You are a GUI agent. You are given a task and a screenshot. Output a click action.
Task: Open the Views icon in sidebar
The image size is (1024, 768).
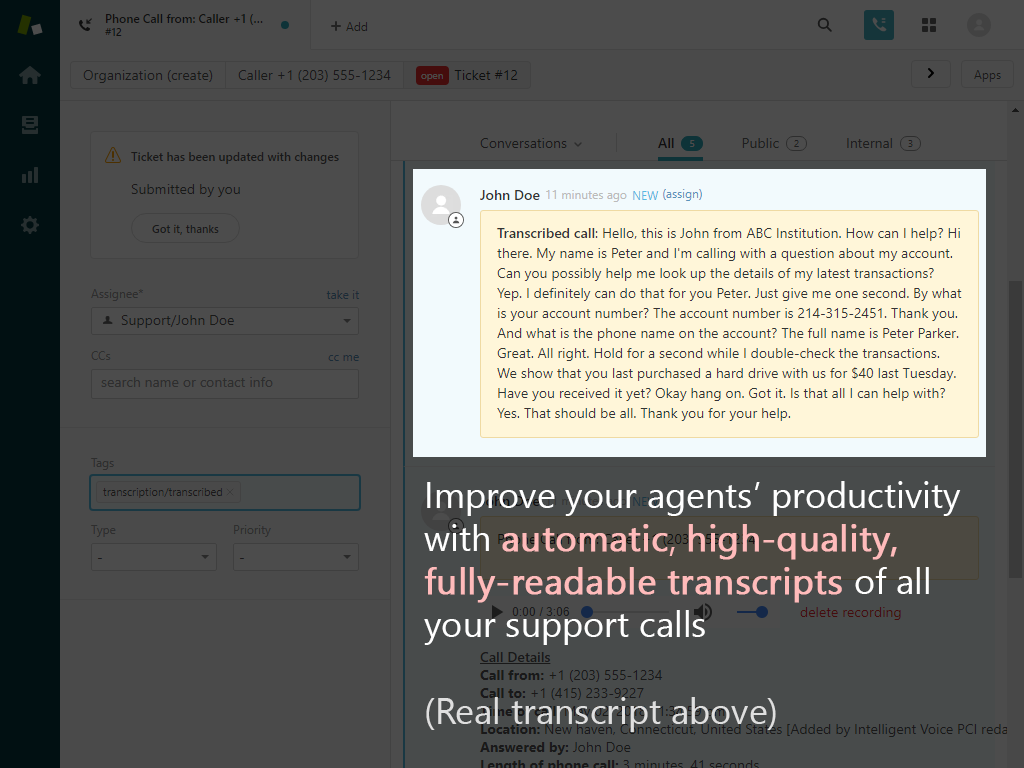point(29,125)
